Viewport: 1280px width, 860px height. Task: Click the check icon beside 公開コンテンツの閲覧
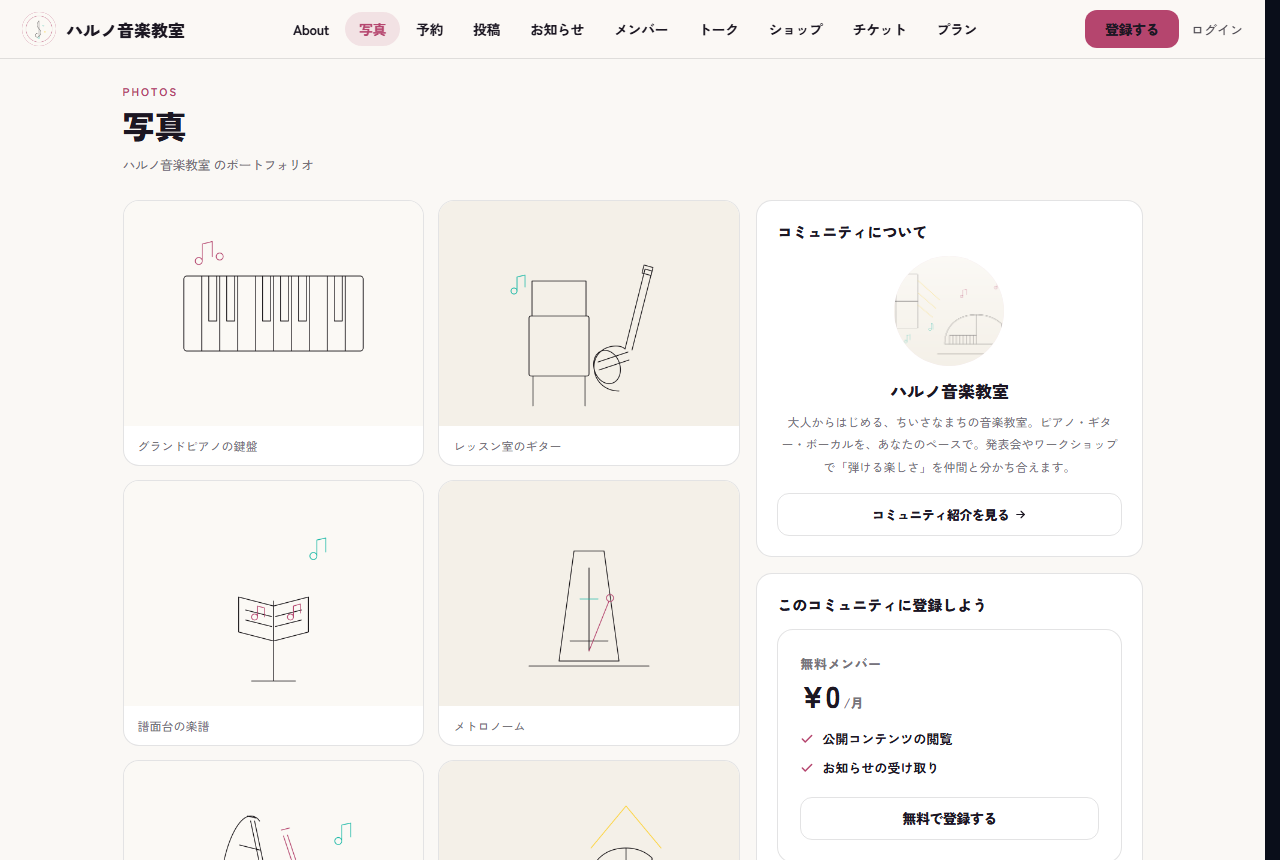pyautogui.click(x=807, y=740)
